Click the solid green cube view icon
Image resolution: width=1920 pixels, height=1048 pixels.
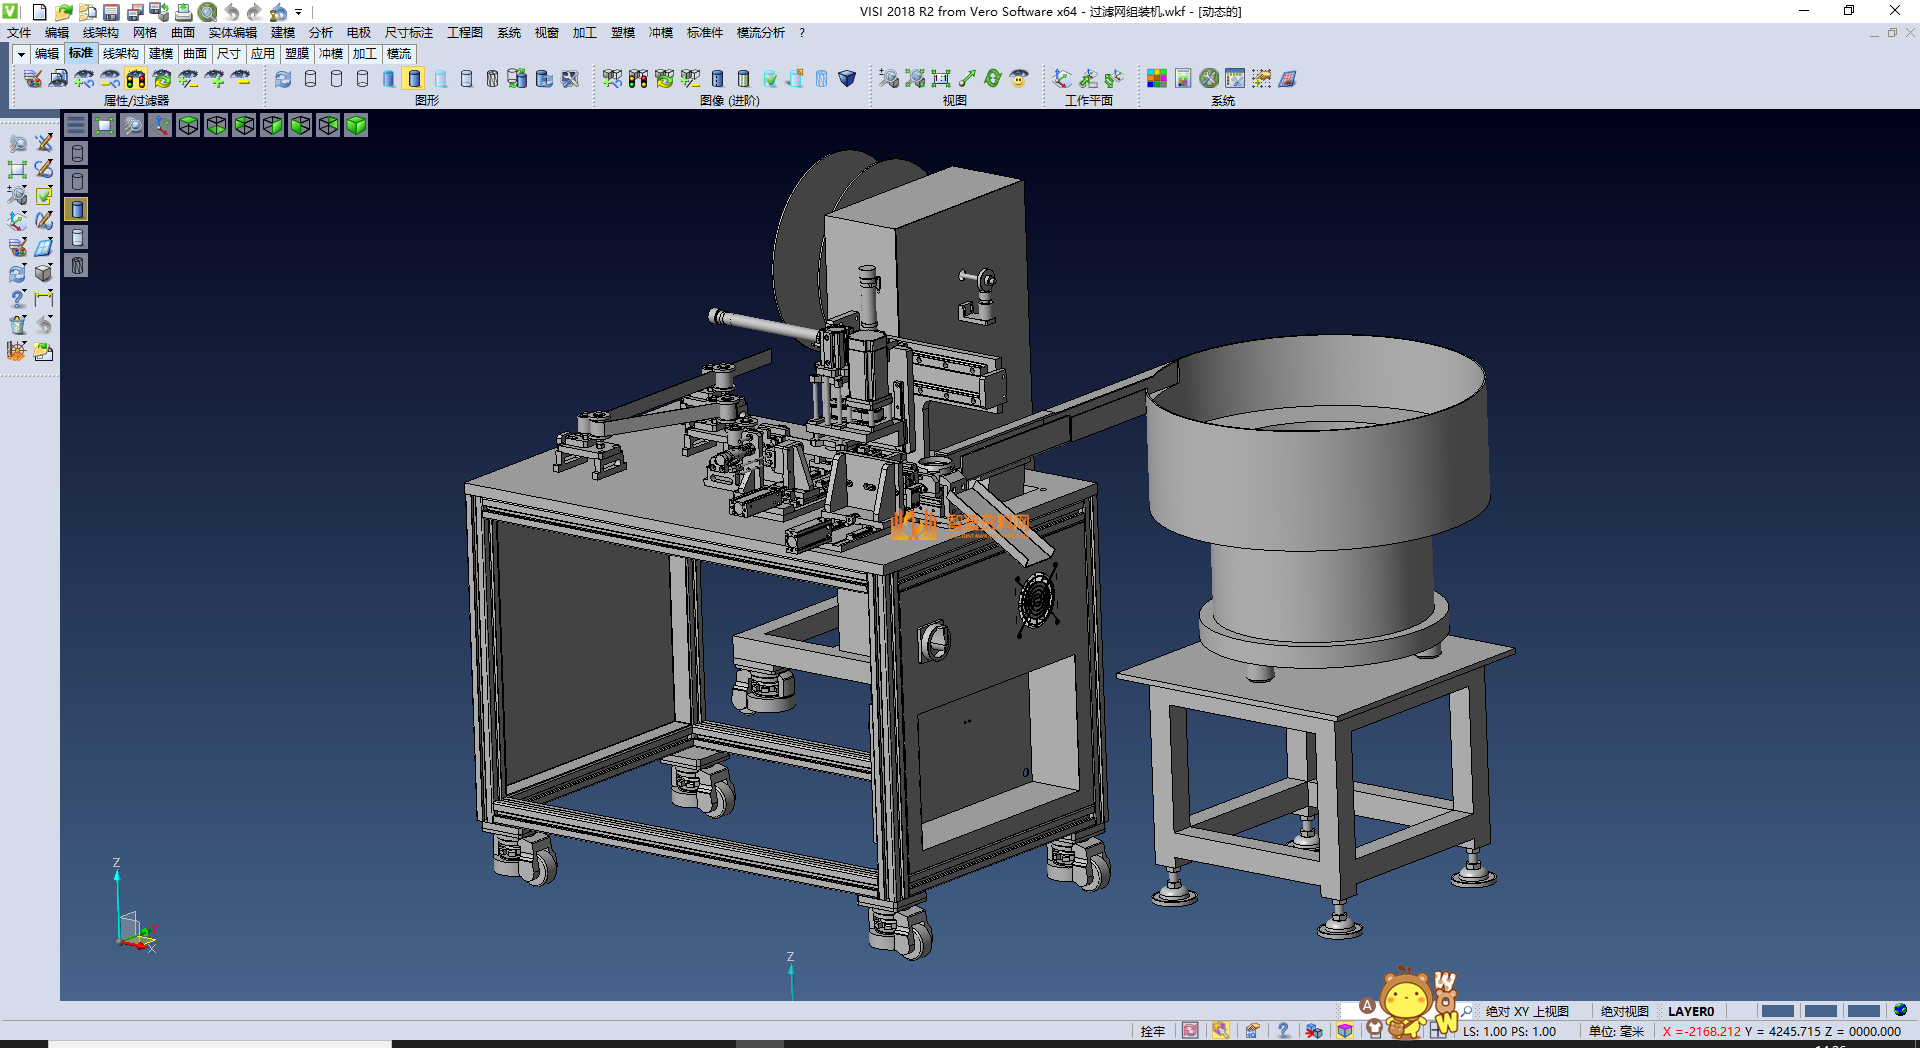[356, 125]
